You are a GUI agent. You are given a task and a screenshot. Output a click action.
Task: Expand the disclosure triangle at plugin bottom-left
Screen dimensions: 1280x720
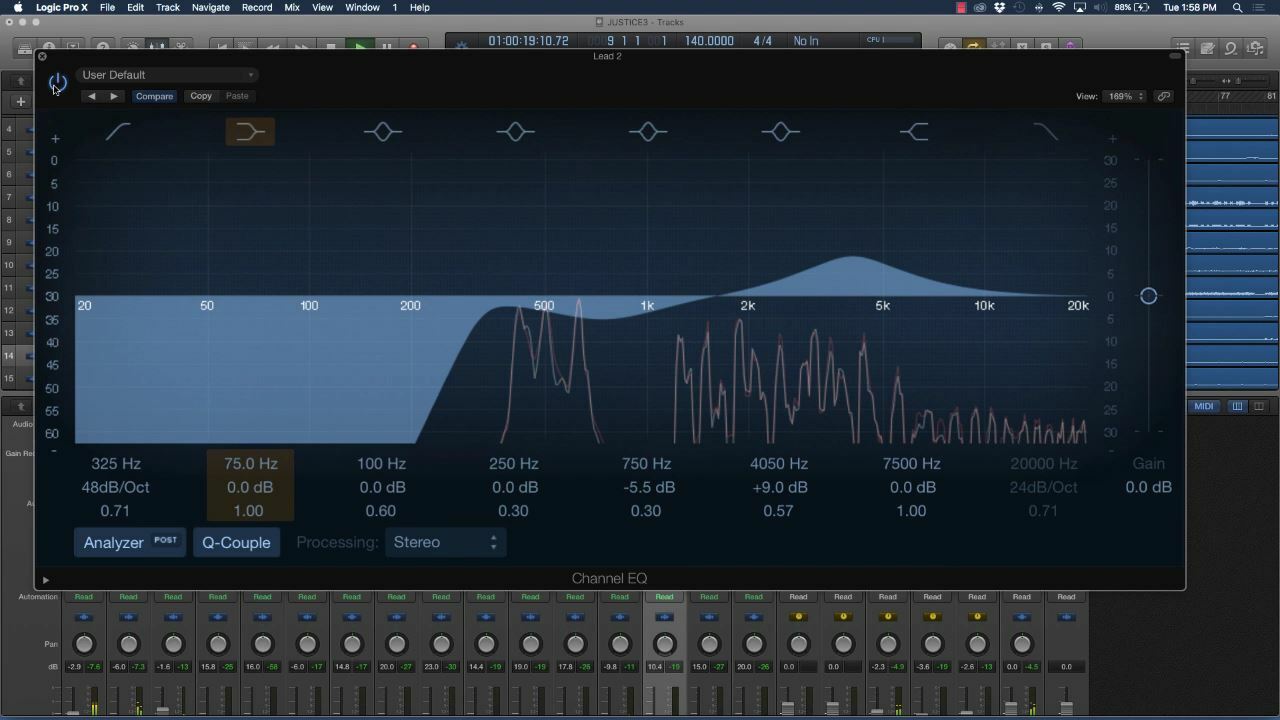click(x=45, y=579)
